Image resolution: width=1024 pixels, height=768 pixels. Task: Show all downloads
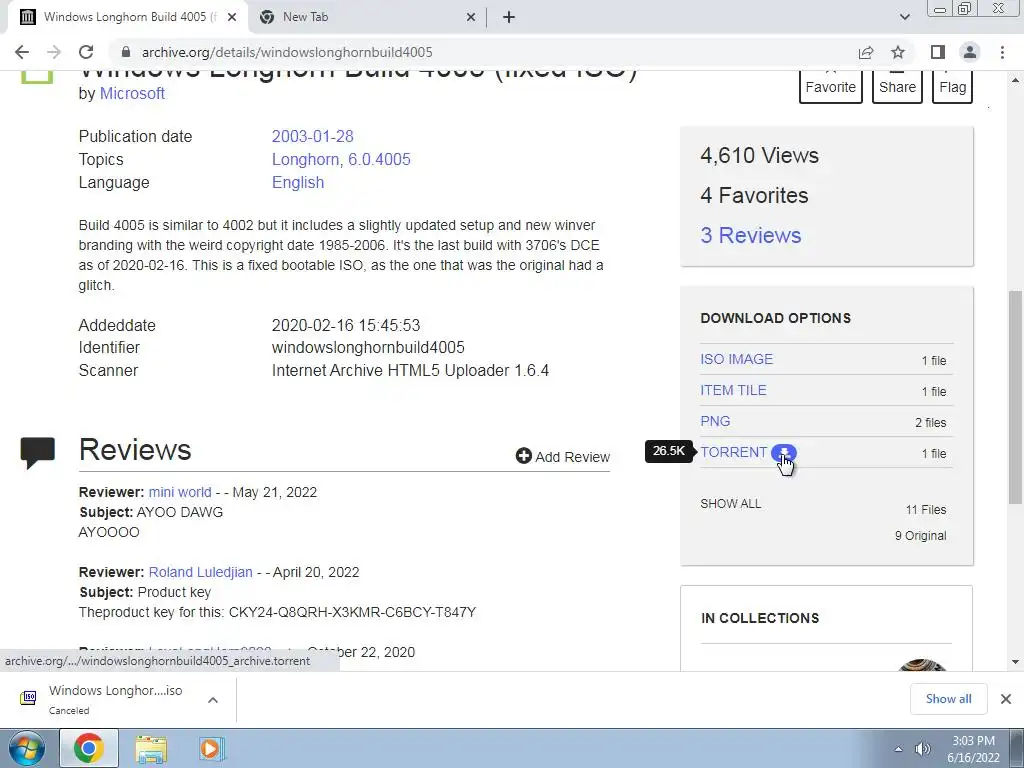click(x=948, y=699)
